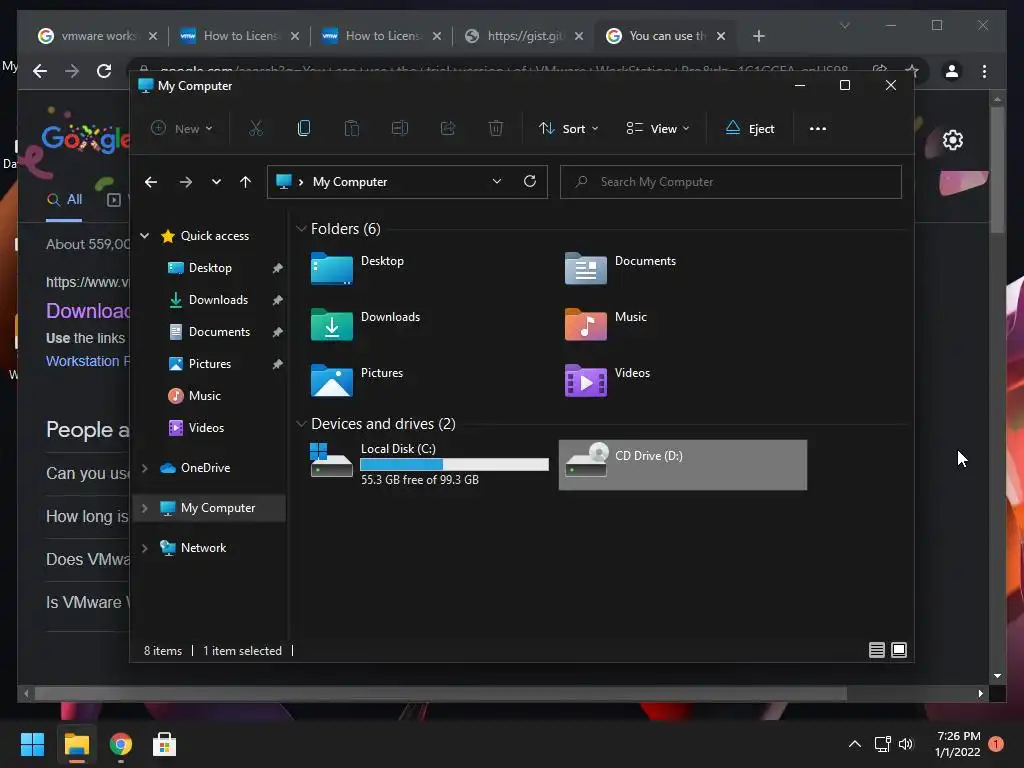The image size is (1024, 768).
Task: Open Chrome profile avatar icon
Action: 952,71
